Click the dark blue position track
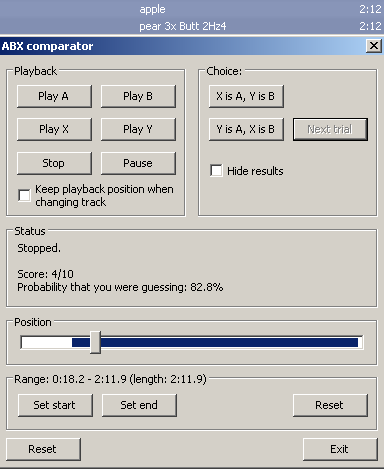The width and height of the screenshot is (384, 469). click(215, 342)
